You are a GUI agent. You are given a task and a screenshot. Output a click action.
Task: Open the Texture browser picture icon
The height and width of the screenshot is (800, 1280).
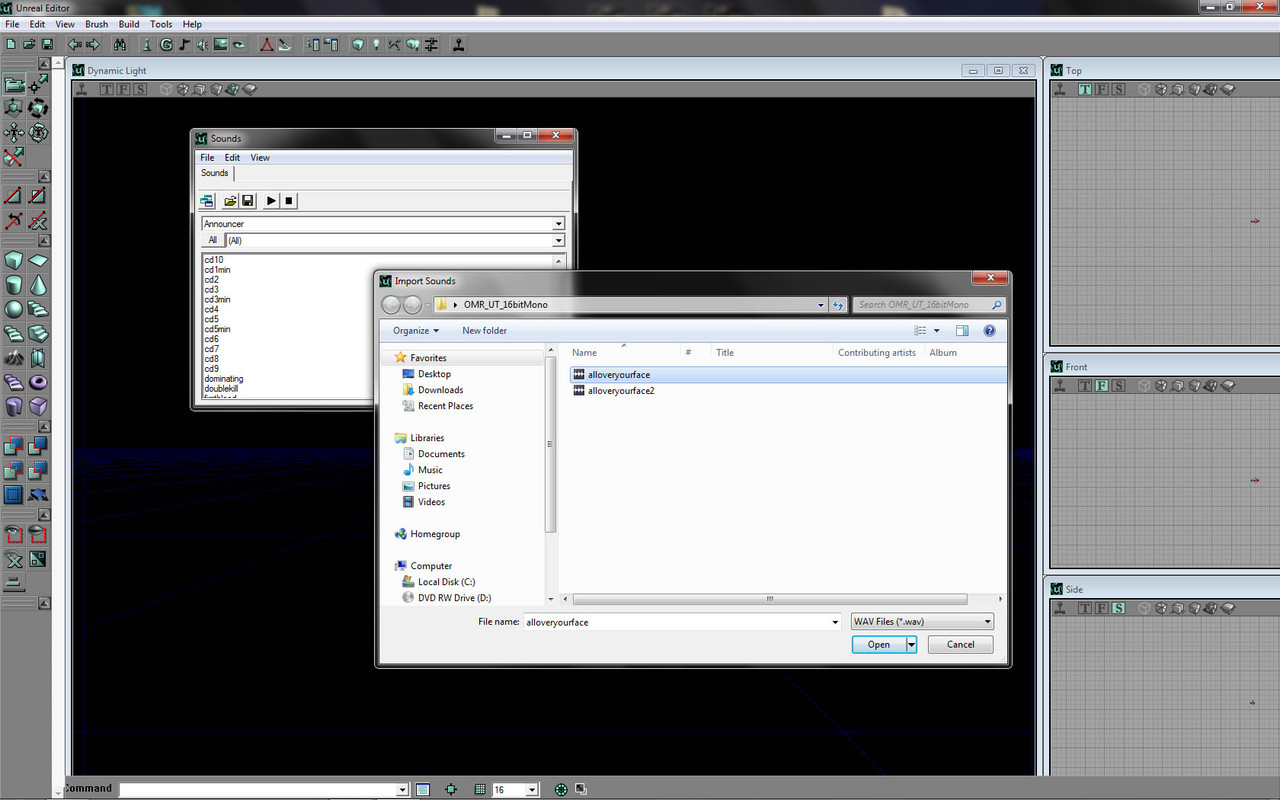[x=221, y=45]
